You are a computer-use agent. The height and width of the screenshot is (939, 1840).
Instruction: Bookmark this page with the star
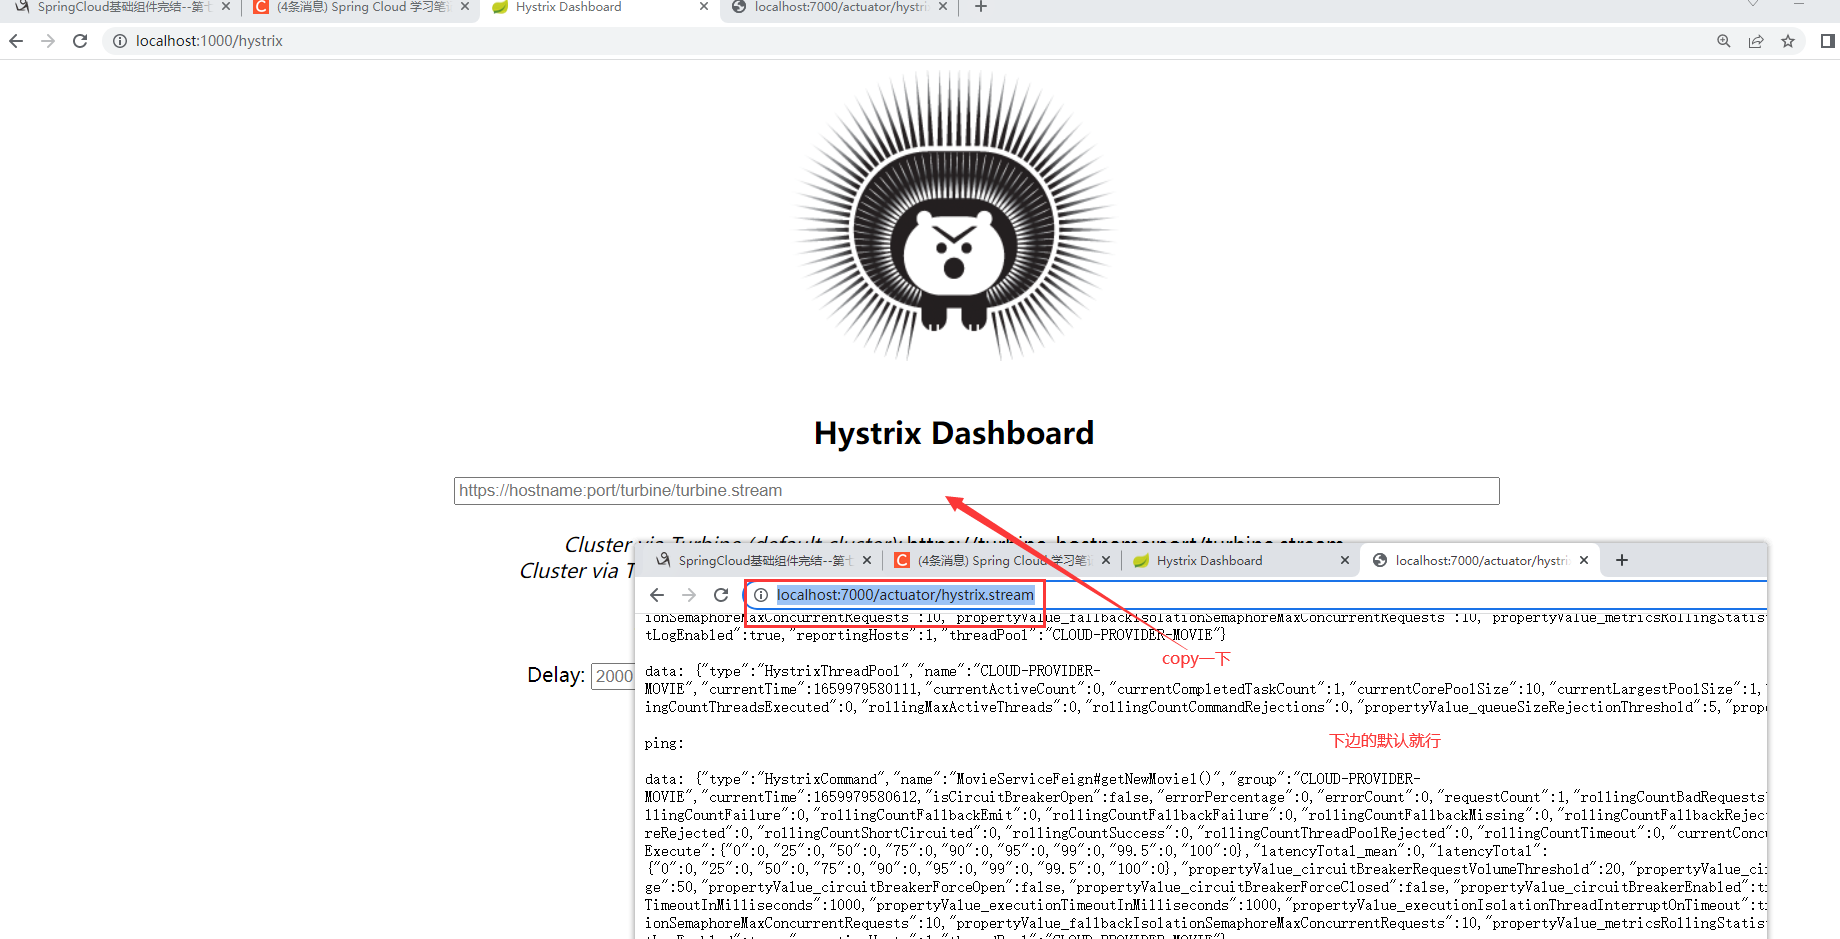(x=1788, y=41)
